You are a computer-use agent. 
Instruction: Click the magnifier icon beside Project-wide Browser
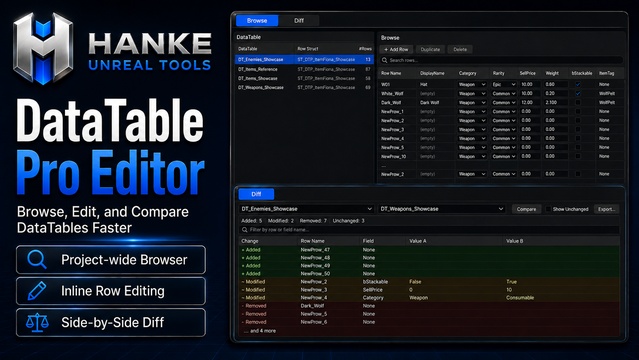click(37, 259)
